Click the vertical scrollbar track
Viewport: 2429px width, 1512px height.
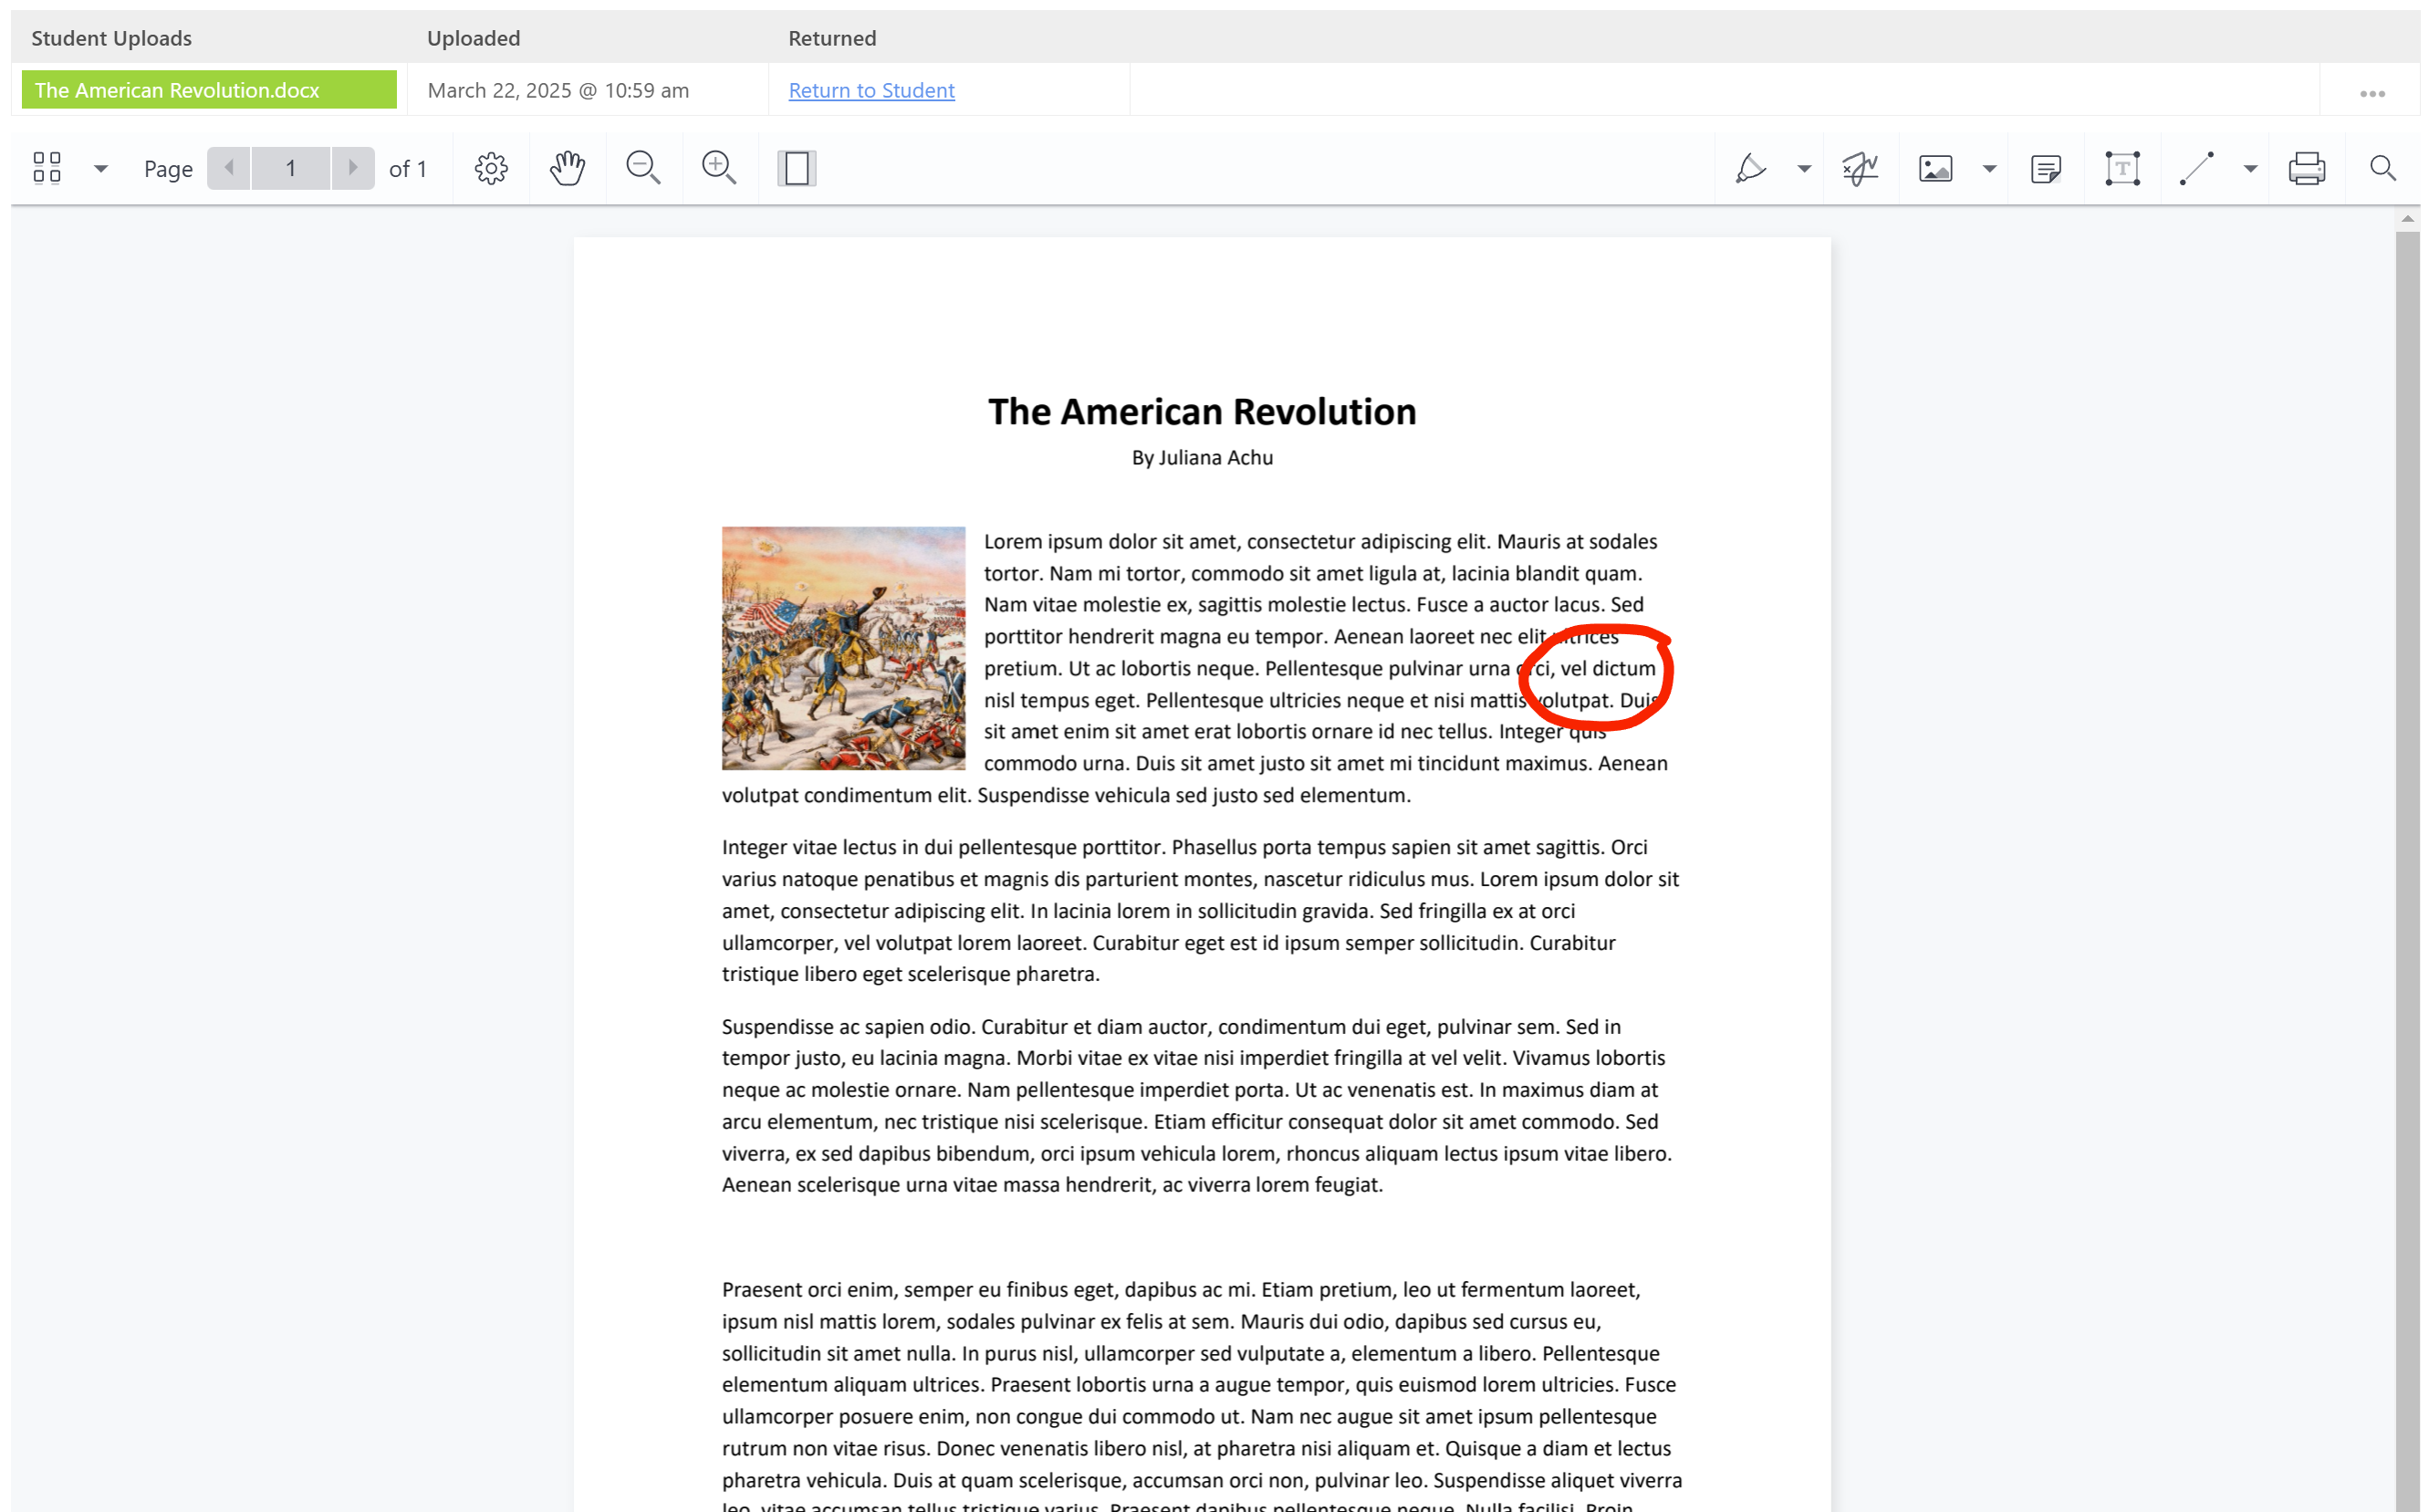[x=2407, y=870]
